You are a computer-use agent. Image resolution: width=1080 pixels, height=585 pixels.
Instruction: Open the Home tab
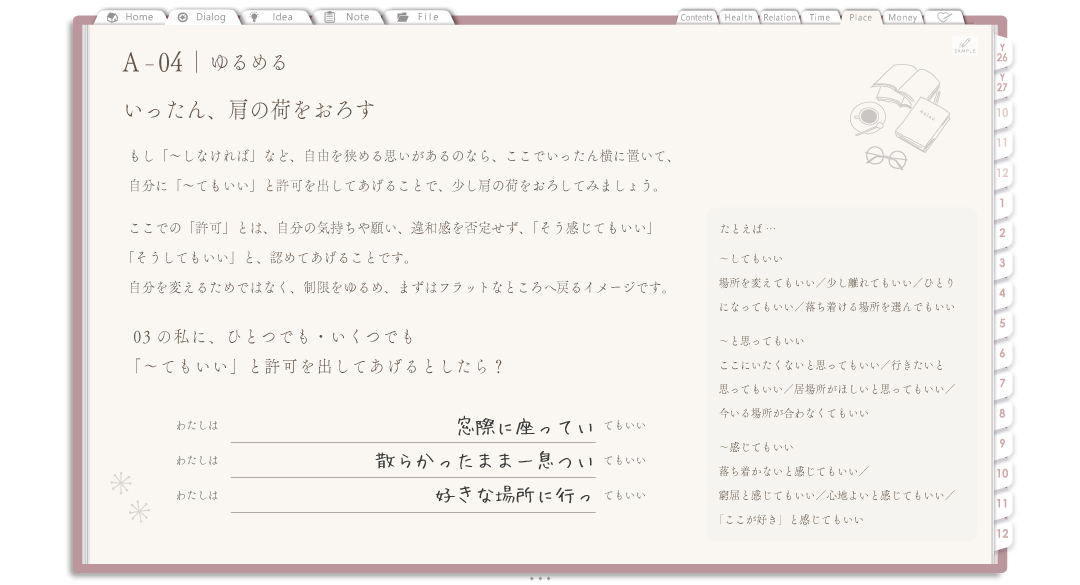[x=130, y=17]
